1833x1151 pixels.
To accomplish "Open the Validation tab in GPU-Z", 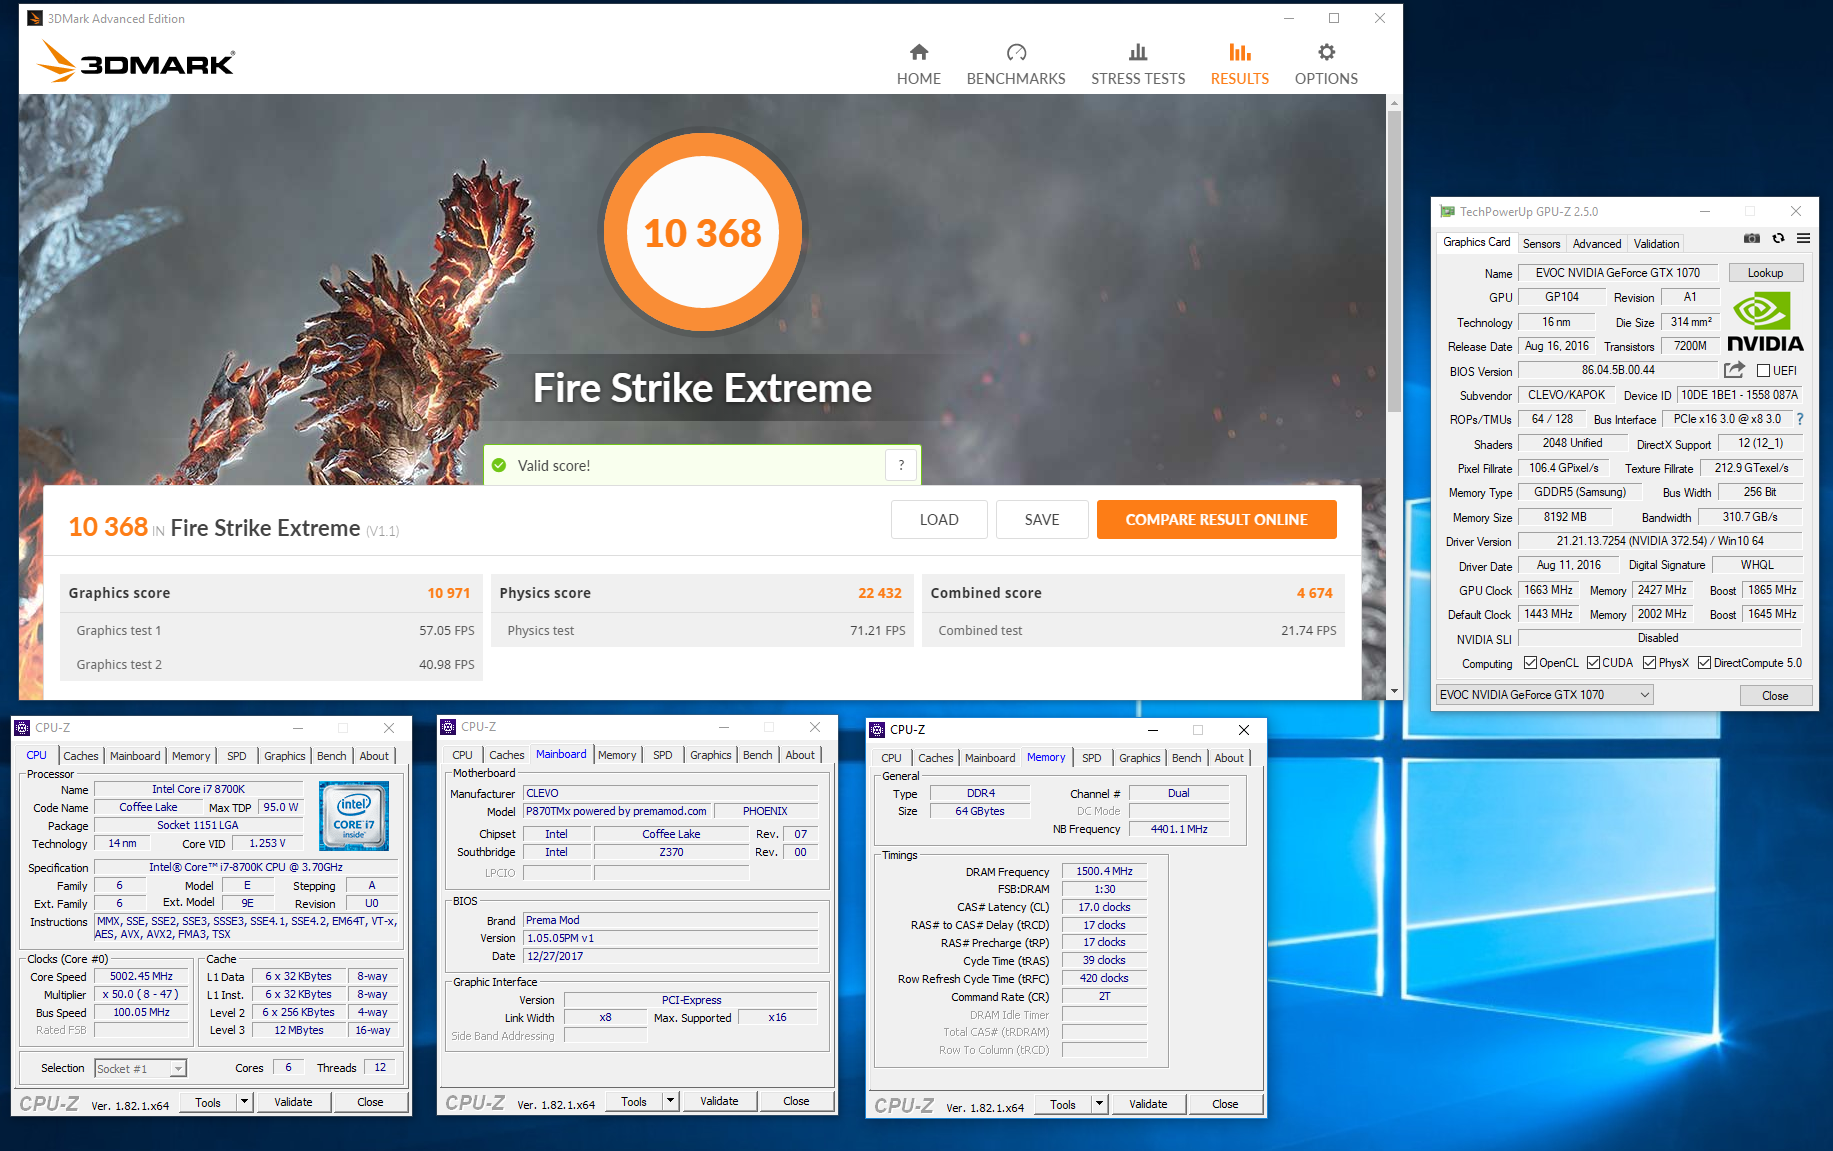I will (x=1656, y=244).
